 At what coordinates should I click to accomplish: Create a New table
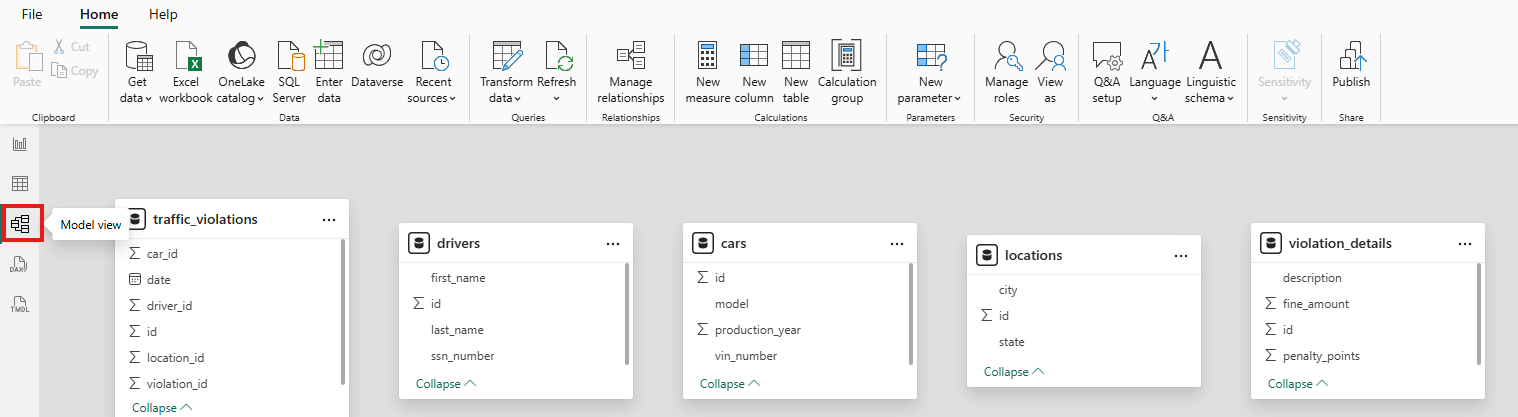796,73
